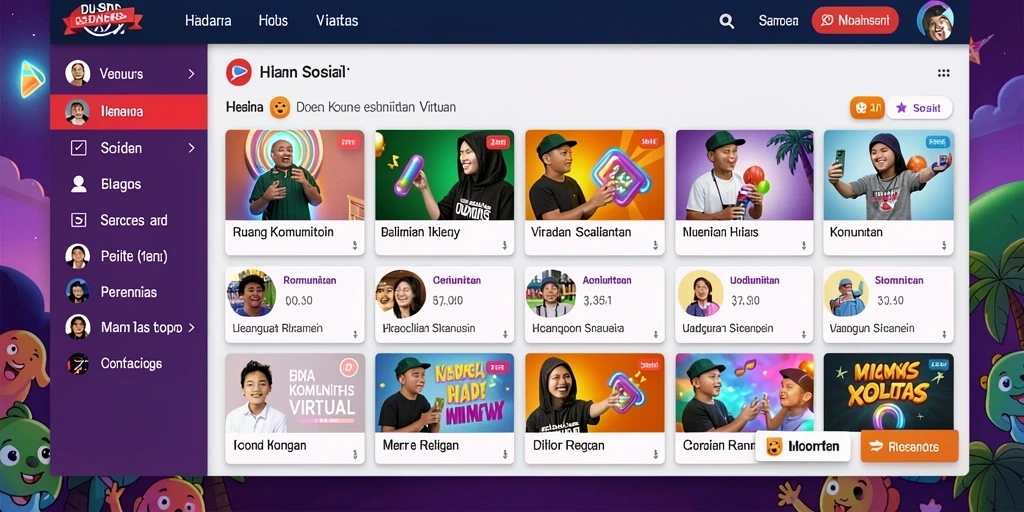The image size is (1024, 512).
Task: Click the blue badge on Konunitan thumbnail
Action: point(936,141)
